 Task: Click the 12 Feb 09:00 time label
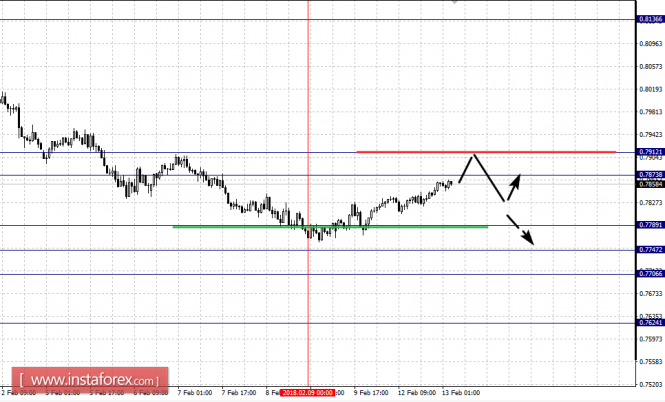pos(416,393)
